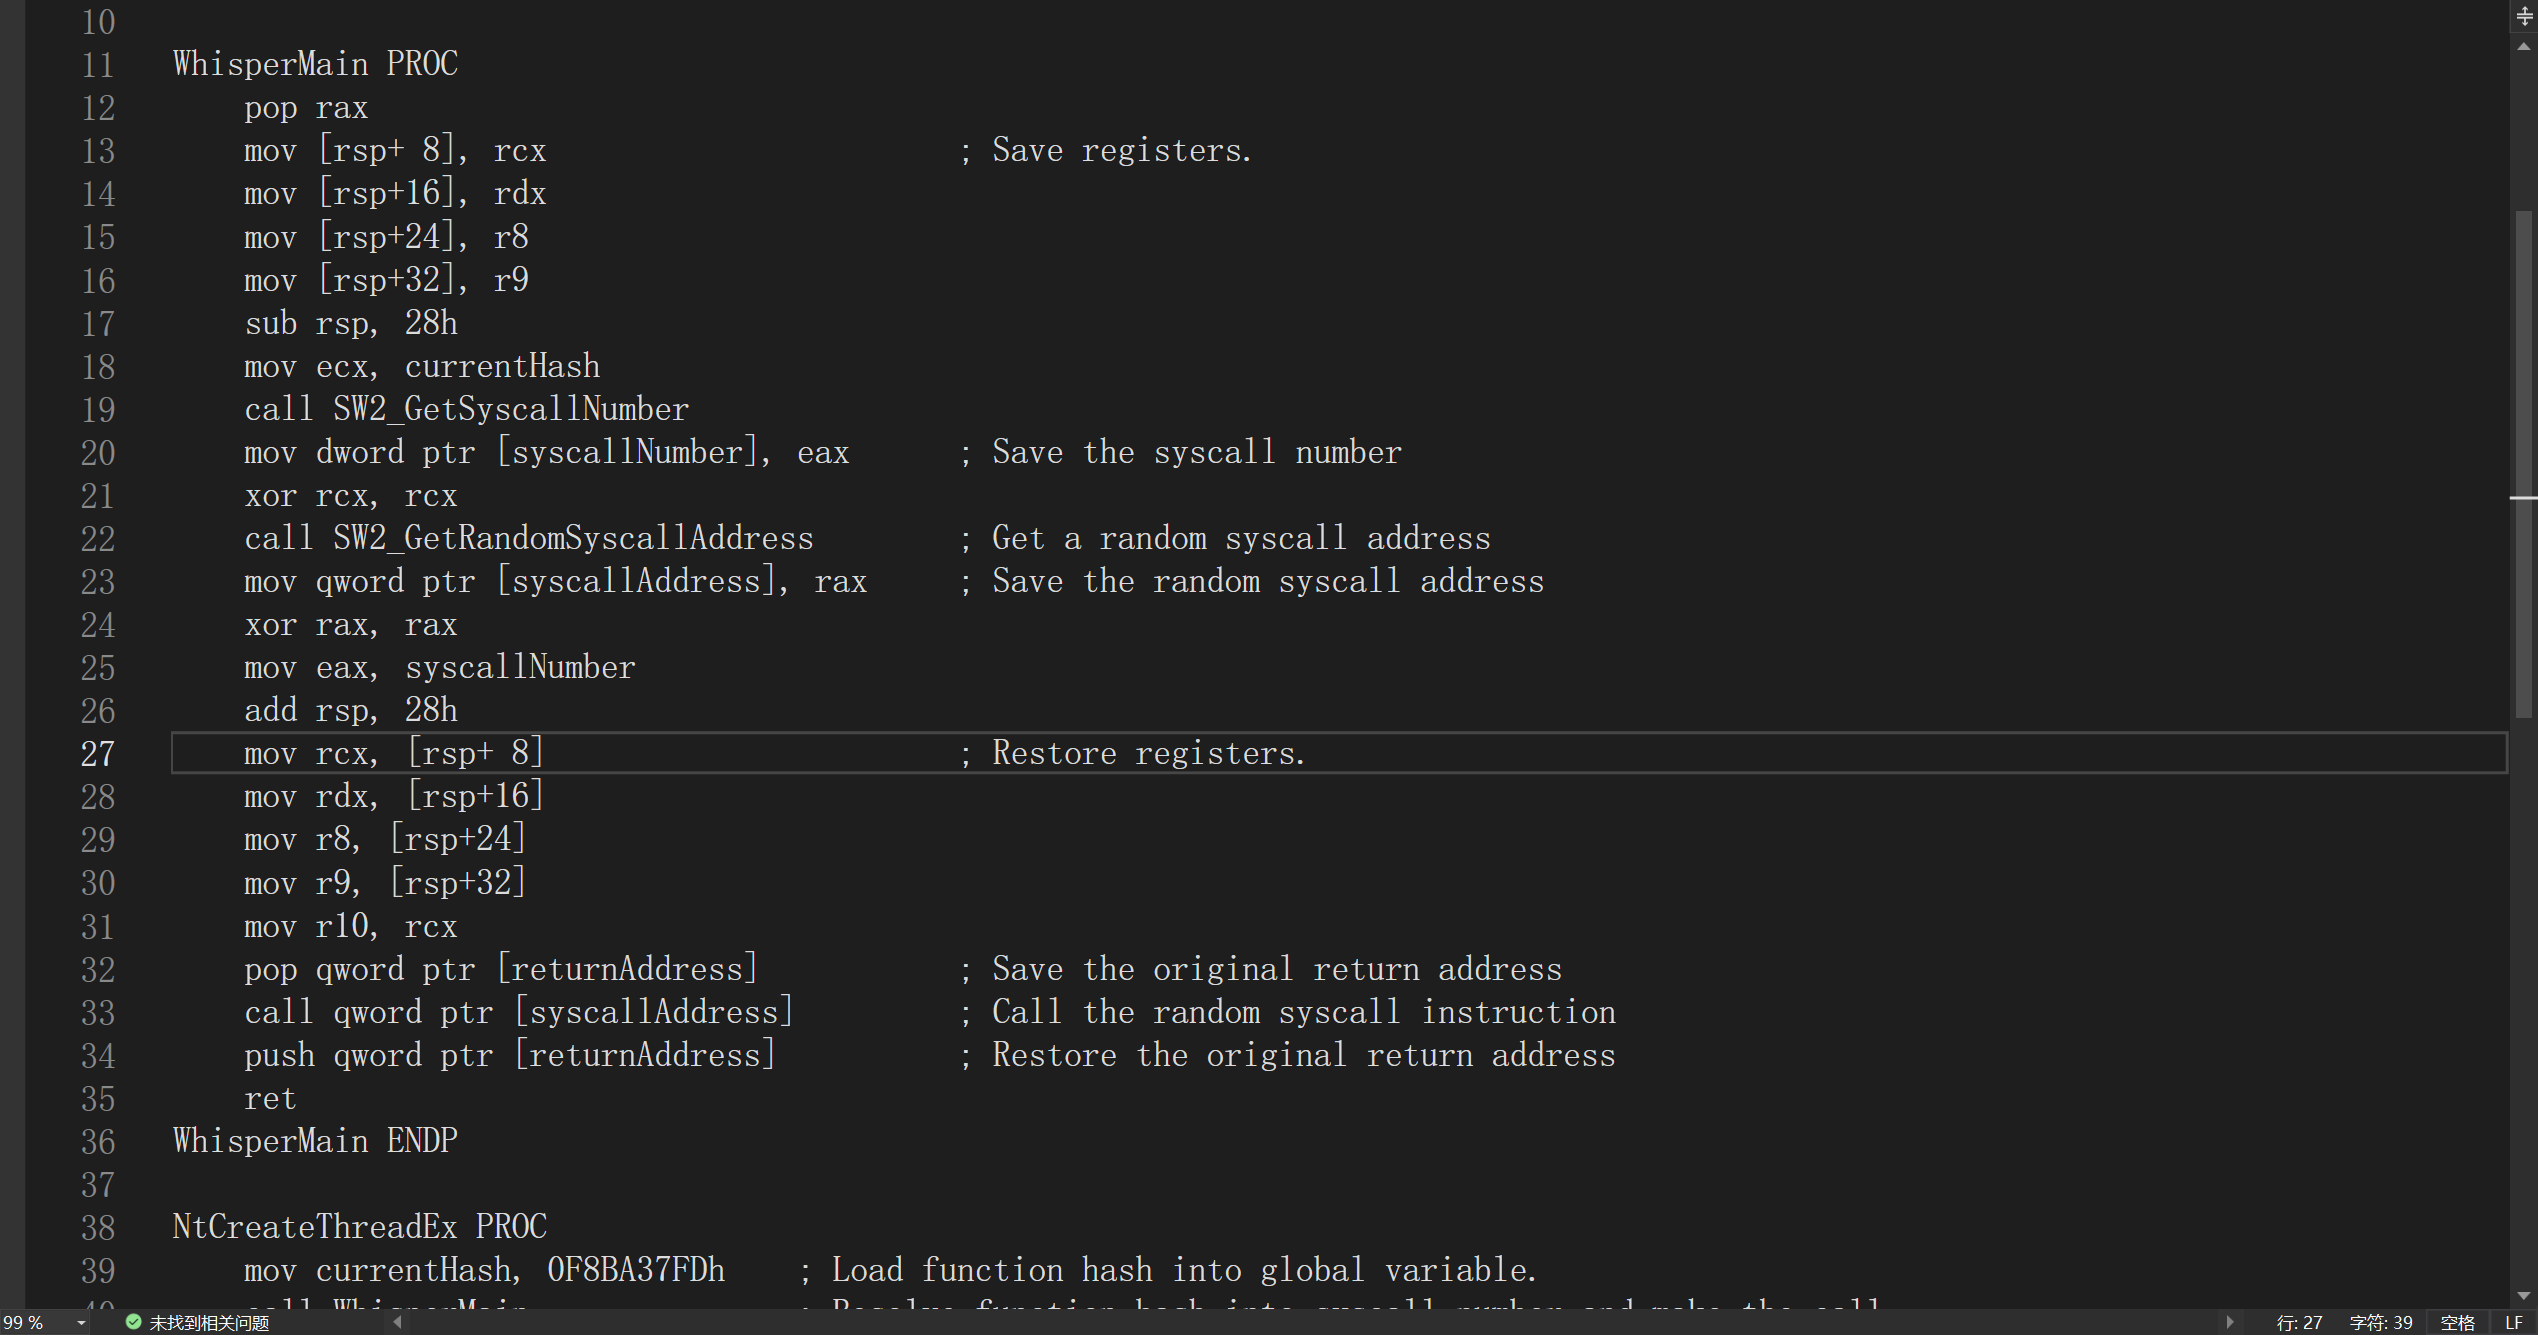Click horizontal scrollbar left arrow
Image resolution: width=2538 pixels, height=1335 pixels.
pyautogui.click(x=398, y=1322)
